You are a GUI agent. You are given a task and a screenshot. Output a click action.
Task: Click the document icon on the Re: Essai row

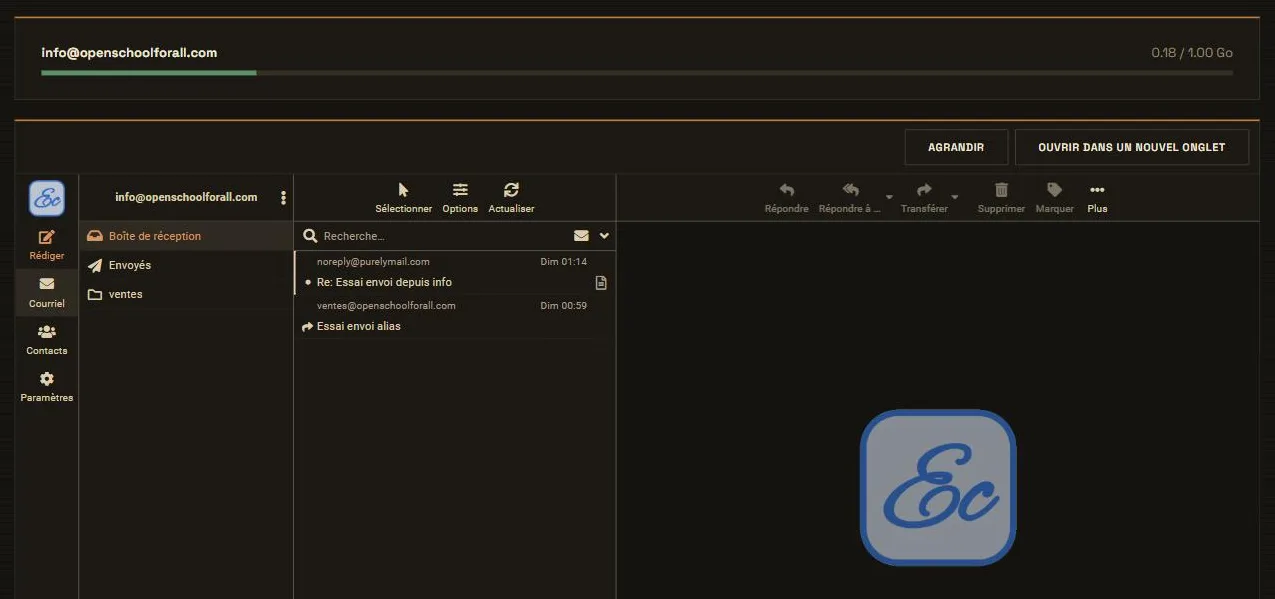[x=601, y=283]
